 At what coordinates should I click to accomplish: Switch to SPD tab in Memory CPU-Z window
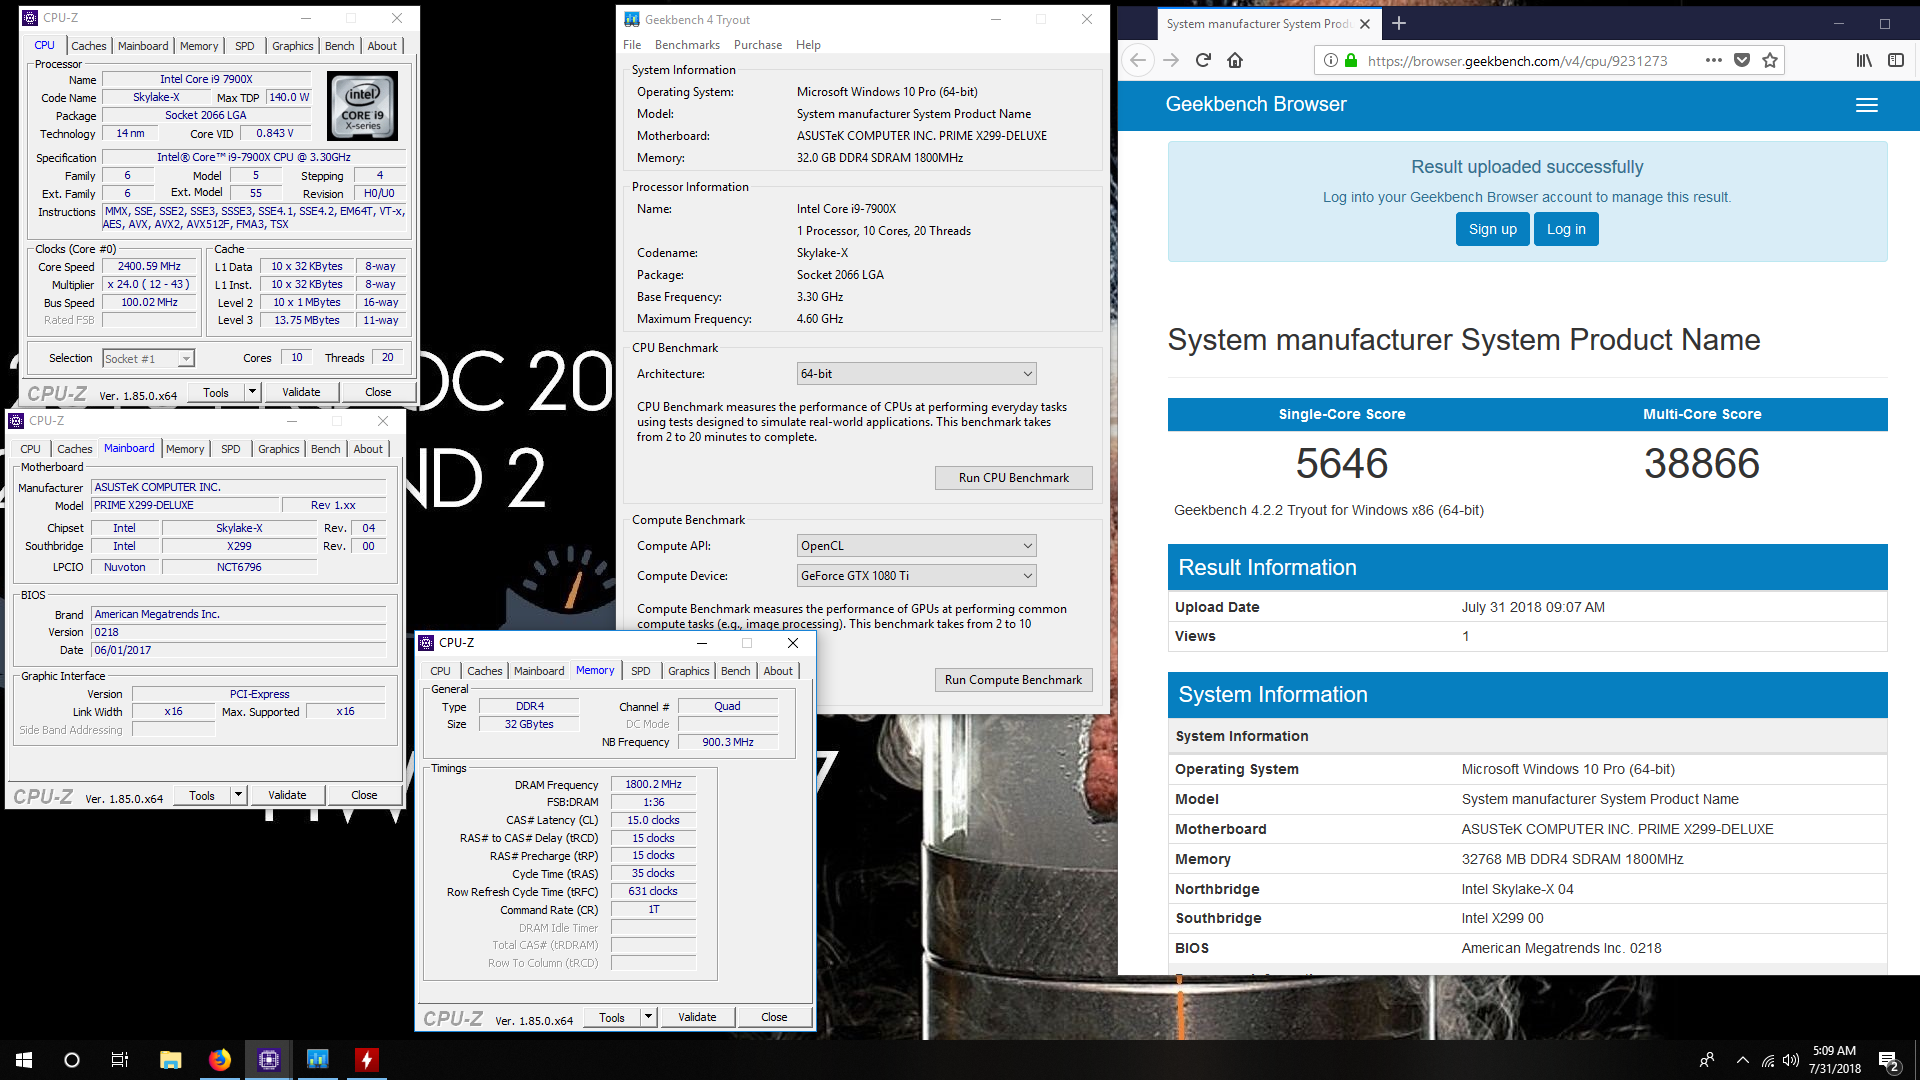pyautogui.click(x=641, y=671)
